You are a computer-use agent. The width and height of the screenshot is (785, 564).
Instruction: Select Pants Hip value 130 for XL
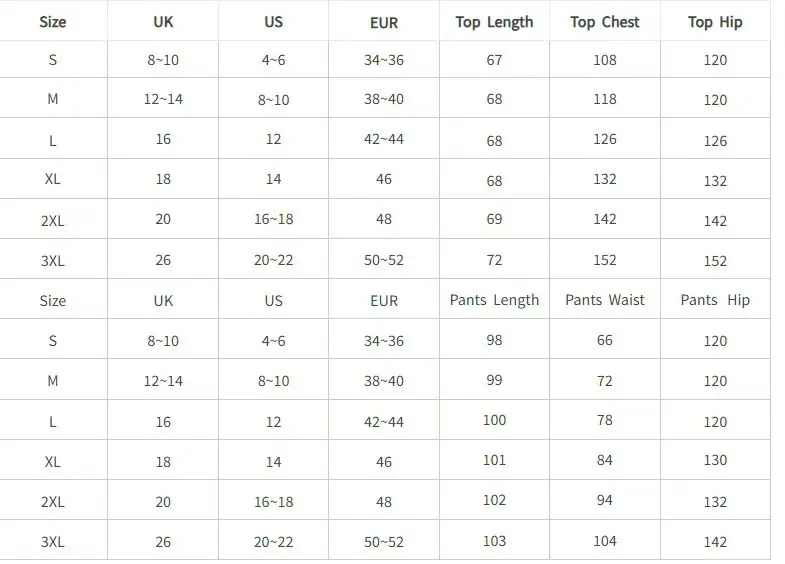click(715, 460)
